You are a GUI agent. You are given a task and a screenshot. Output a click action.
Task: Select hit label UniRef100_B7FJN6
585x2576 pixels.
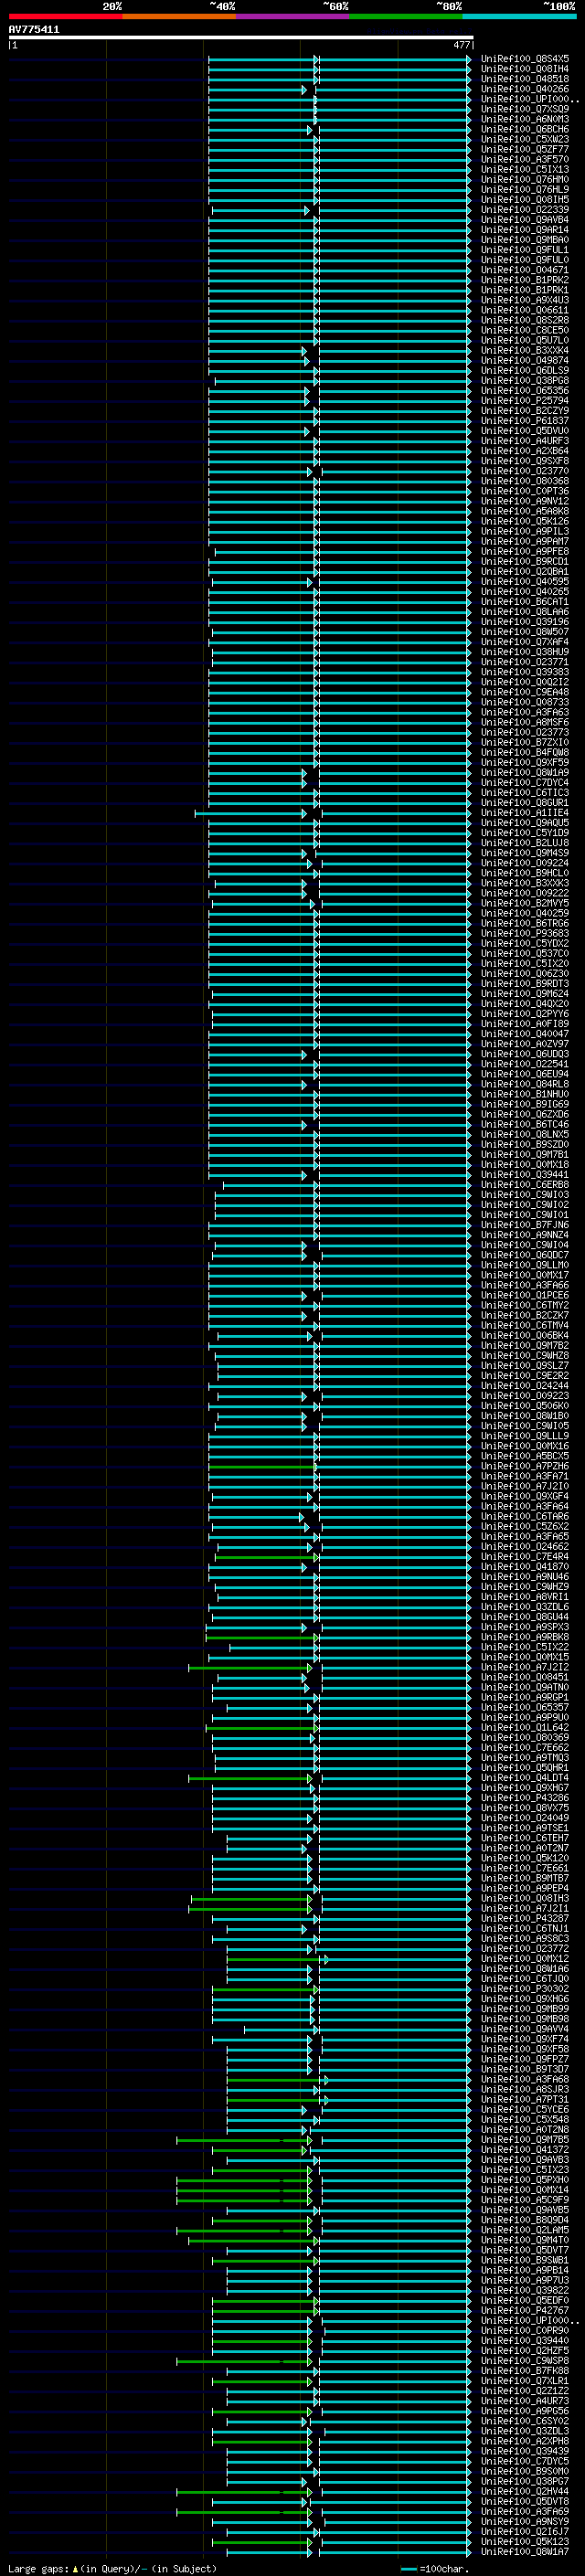pyautogui.click(x=525, y=1224)
